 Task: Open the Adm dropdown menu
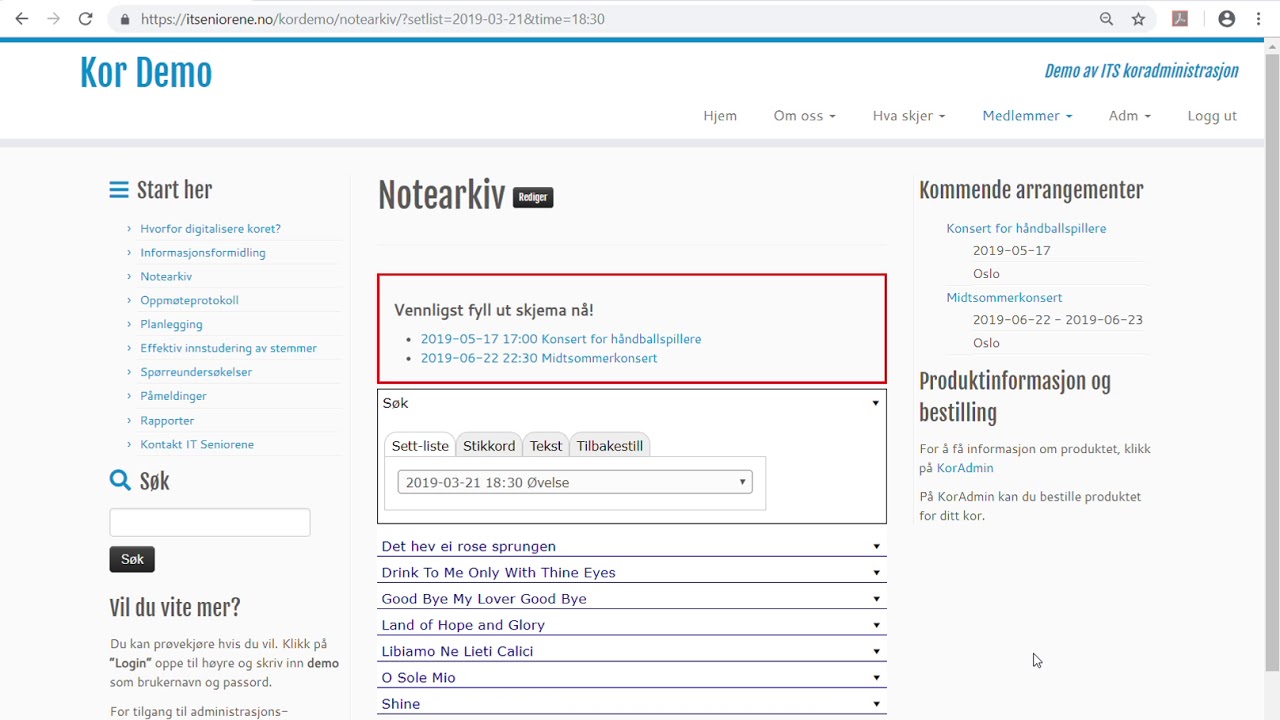click(1129, 116)
